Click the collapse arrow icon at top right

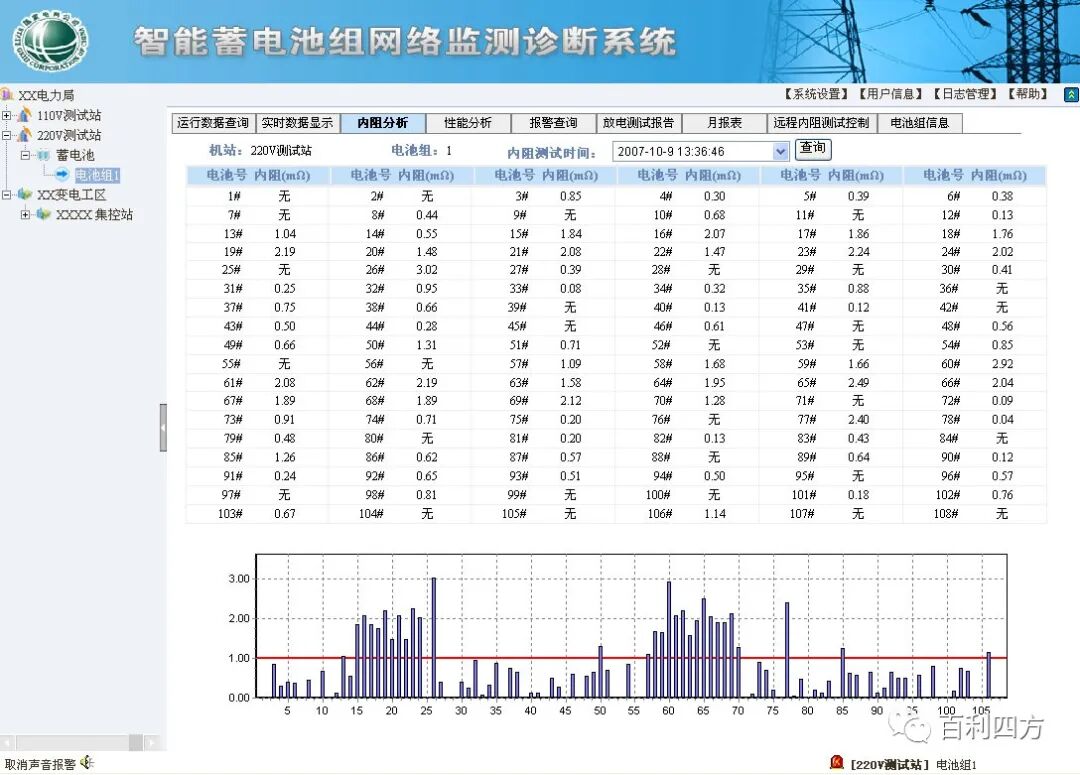pyautogui.click(x=1071, y=95)
